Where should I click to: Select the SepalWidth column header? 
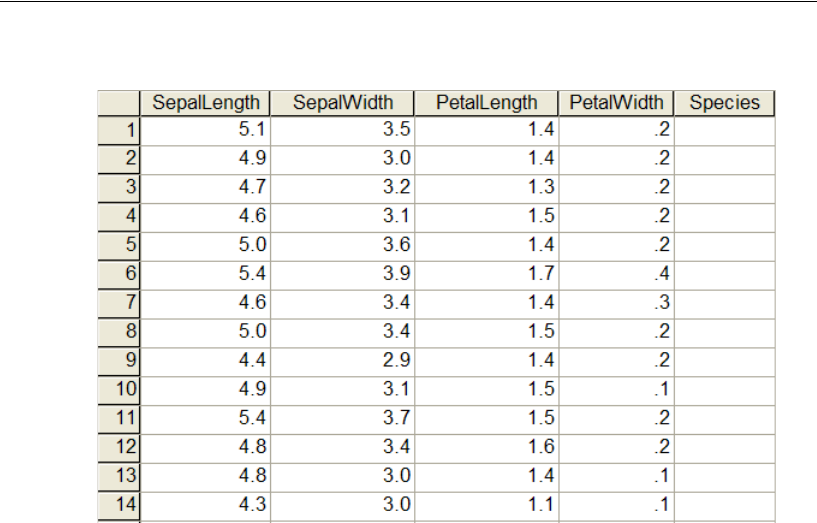click(343, 103)
